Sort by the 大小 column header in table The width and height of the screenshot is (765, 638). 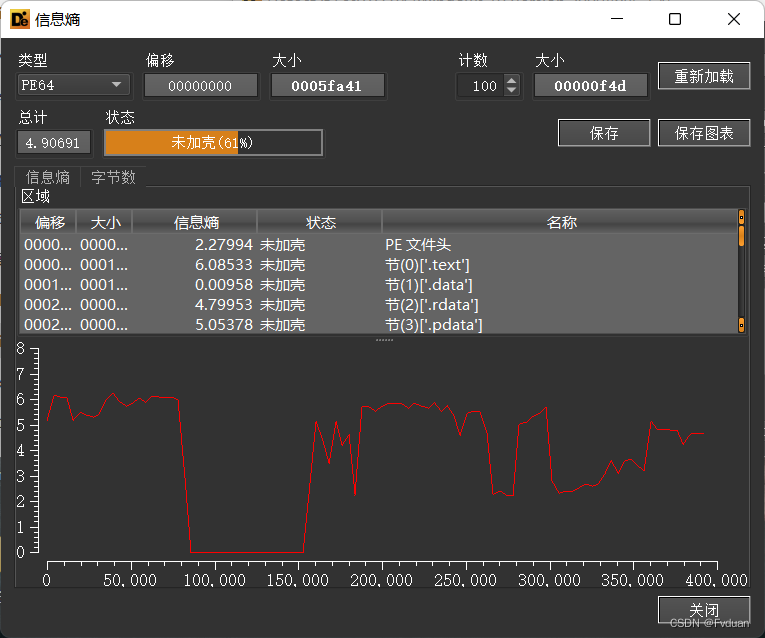104,222
